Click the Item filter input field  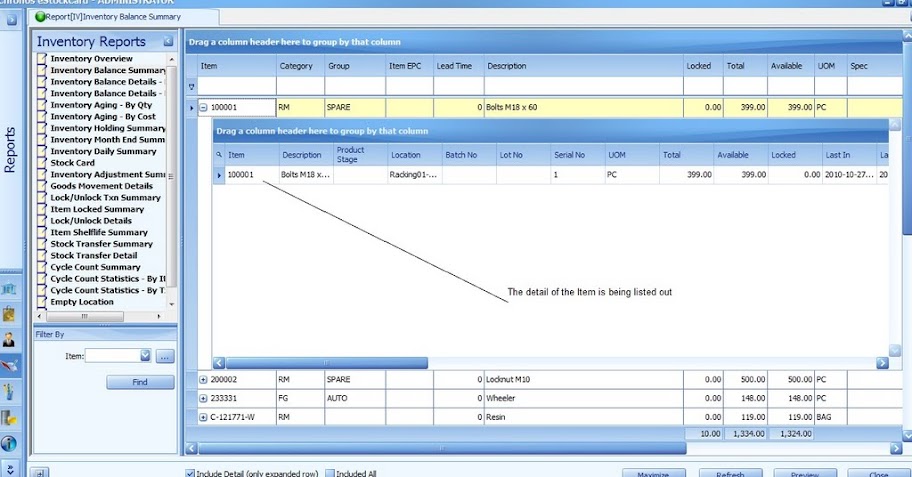pos(112,356)
